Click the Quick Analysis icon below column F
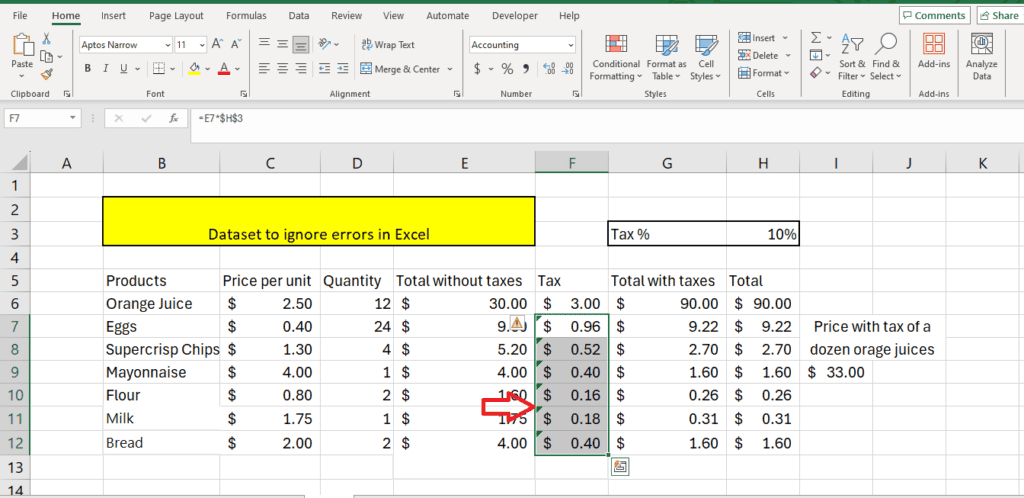This screenshot has height=498, width=1024. pyautogui.click(x=619, y=466)
